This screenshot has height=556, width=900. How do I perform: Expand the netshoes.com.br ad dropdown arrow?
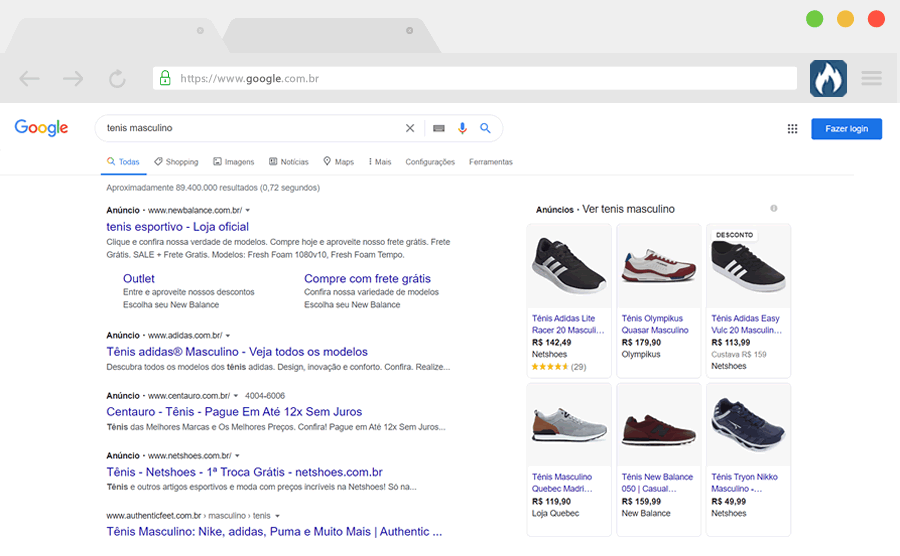[x=237, y=456]
